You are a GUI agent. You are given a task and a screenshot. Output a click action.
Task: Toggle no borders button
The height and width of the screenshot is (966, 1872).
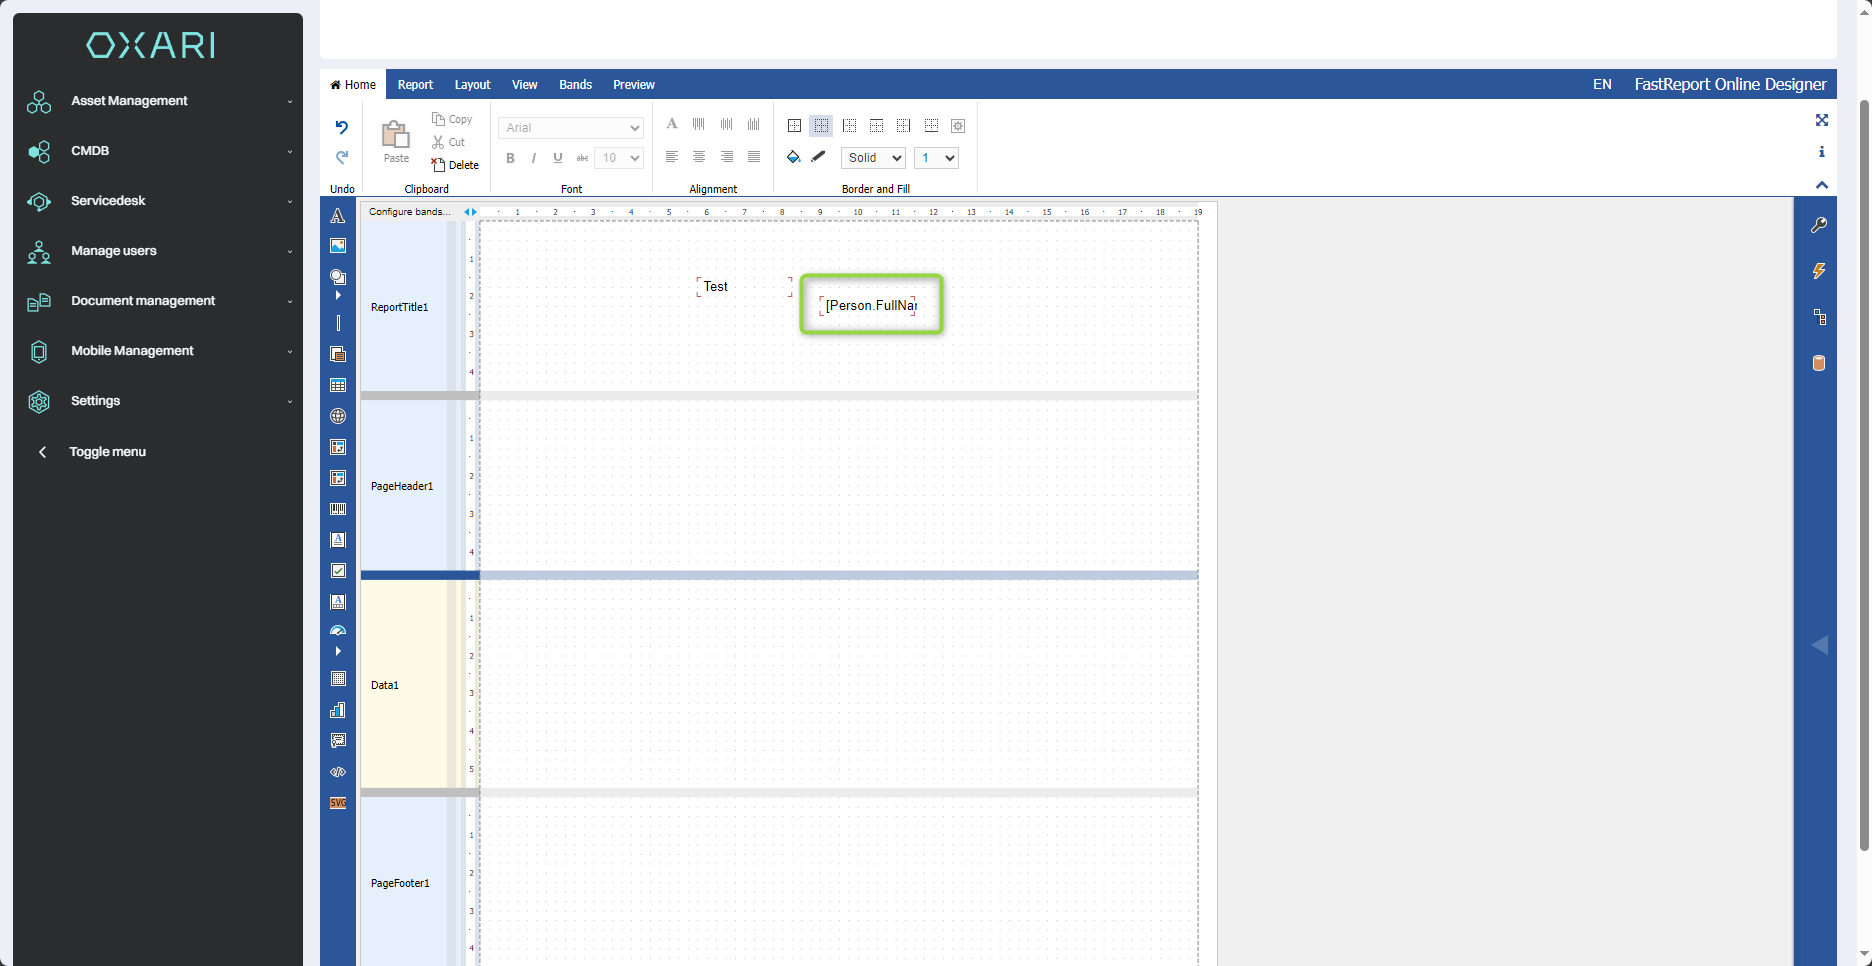click(x=821, y=126)
